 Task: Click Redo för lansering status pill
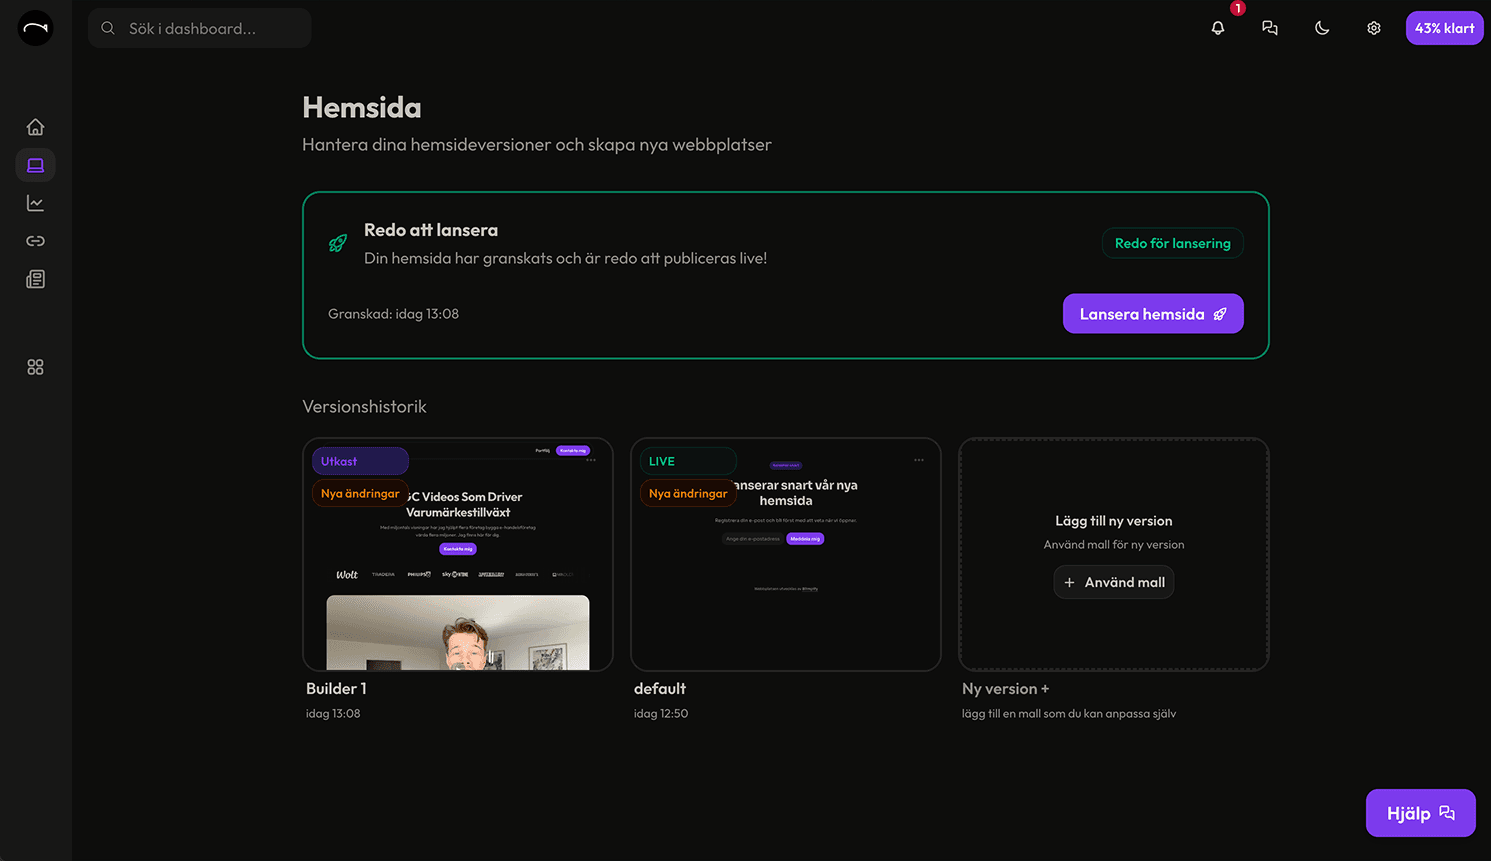pos(1172,242)
